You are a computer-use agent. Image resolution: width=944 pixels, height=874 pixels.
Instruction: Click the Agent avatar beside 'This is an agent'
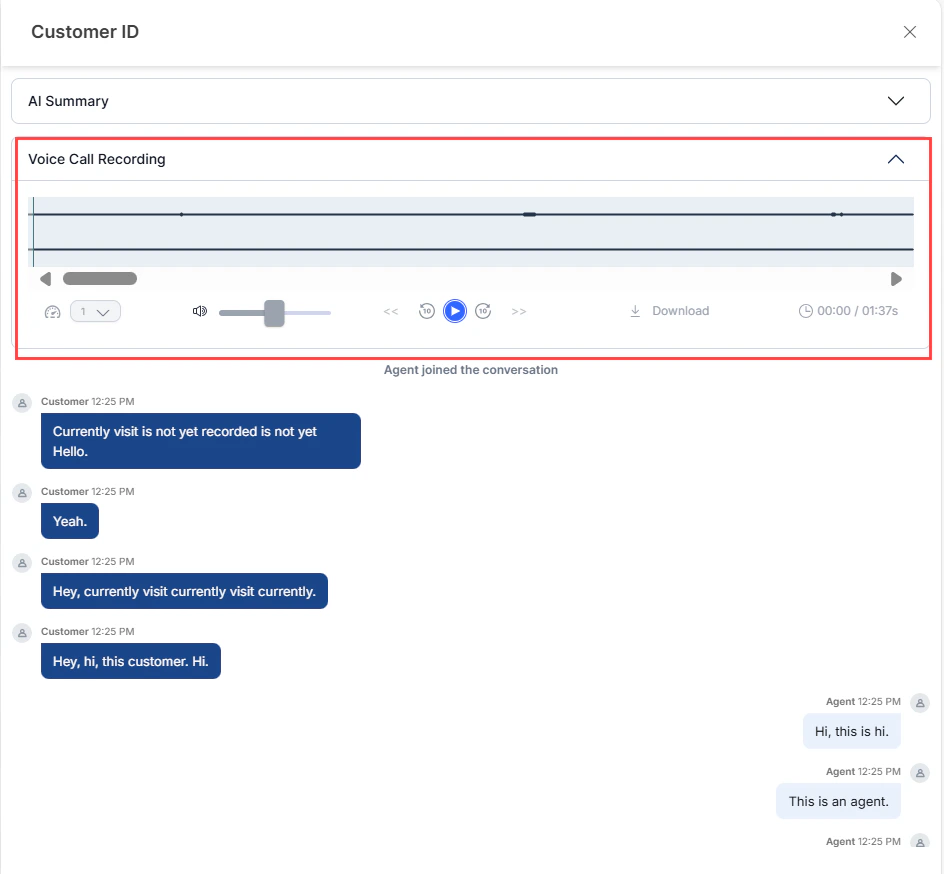click(920, 772)
